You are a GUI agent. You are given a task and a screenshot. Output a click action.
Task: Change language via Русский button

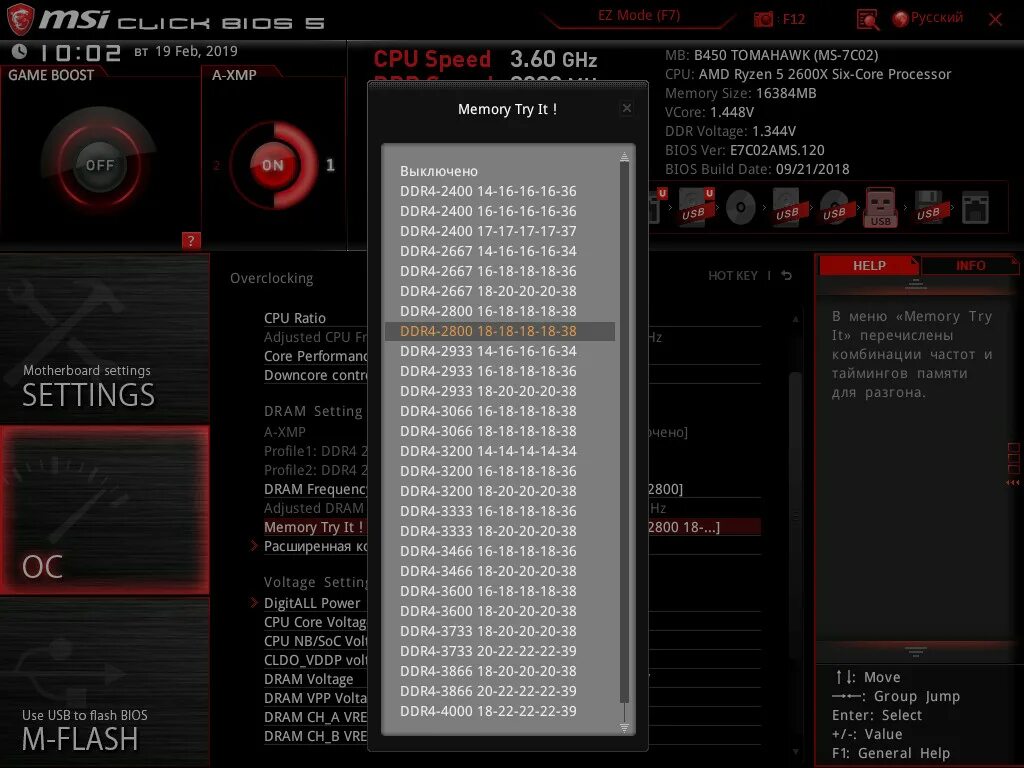pos(936,18)
